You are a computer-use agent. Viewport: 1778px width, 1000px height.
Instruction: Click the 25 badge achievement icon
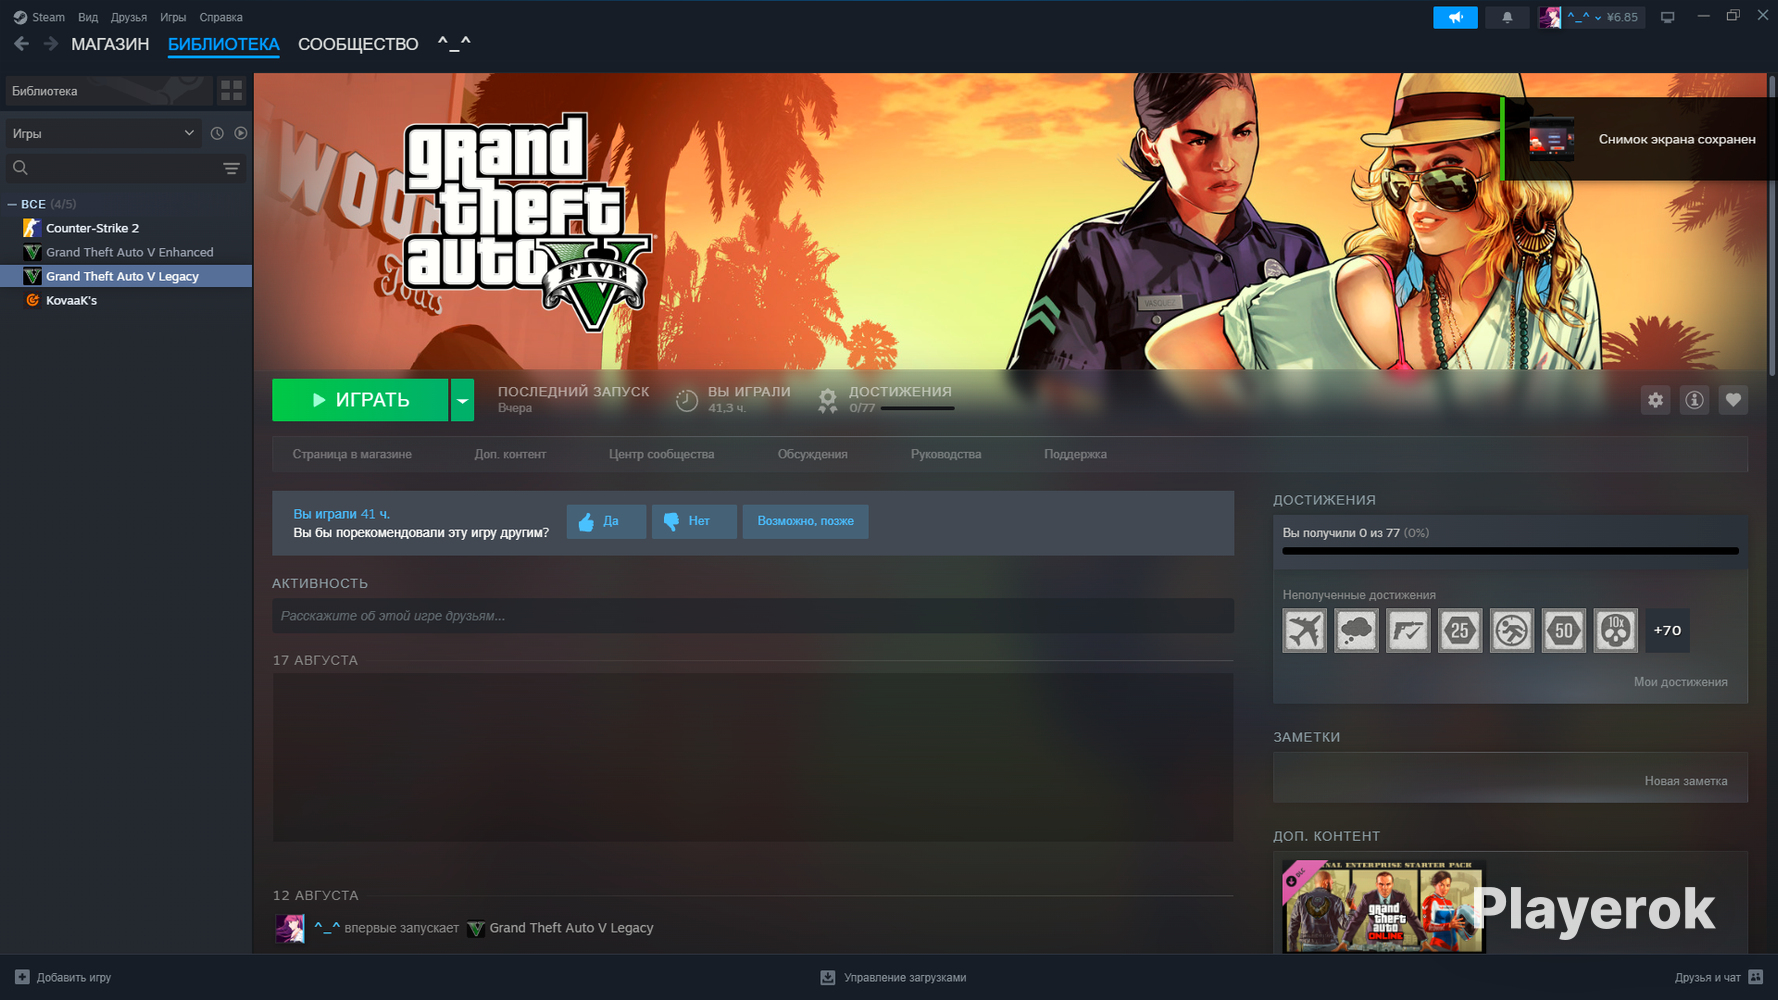(x=1460, y=631)
